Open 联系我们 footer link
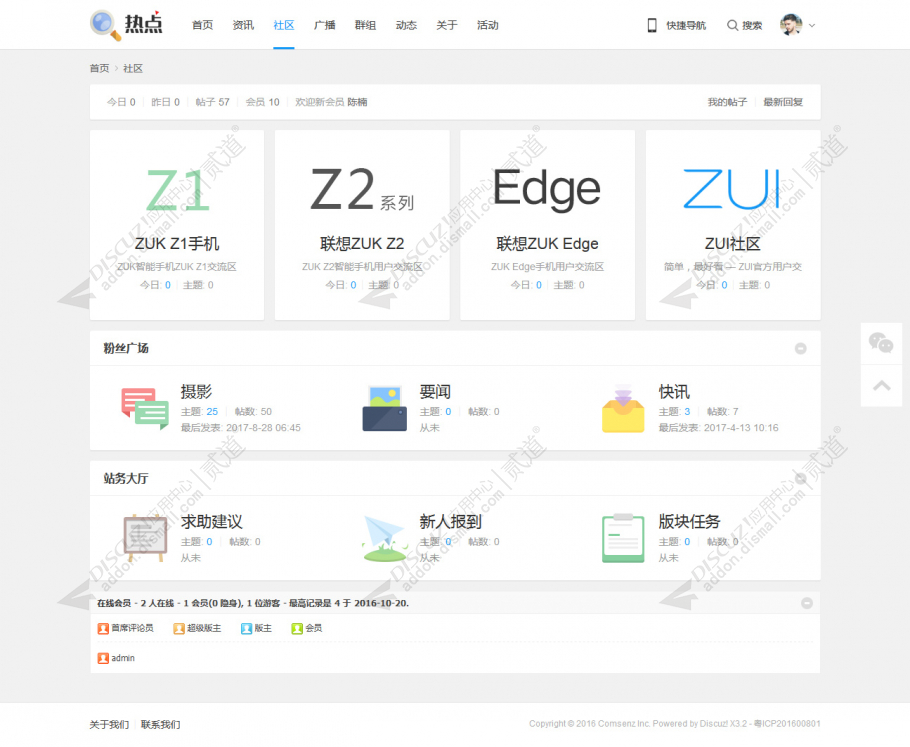910x747 pixels. click(x=161, y=724)
